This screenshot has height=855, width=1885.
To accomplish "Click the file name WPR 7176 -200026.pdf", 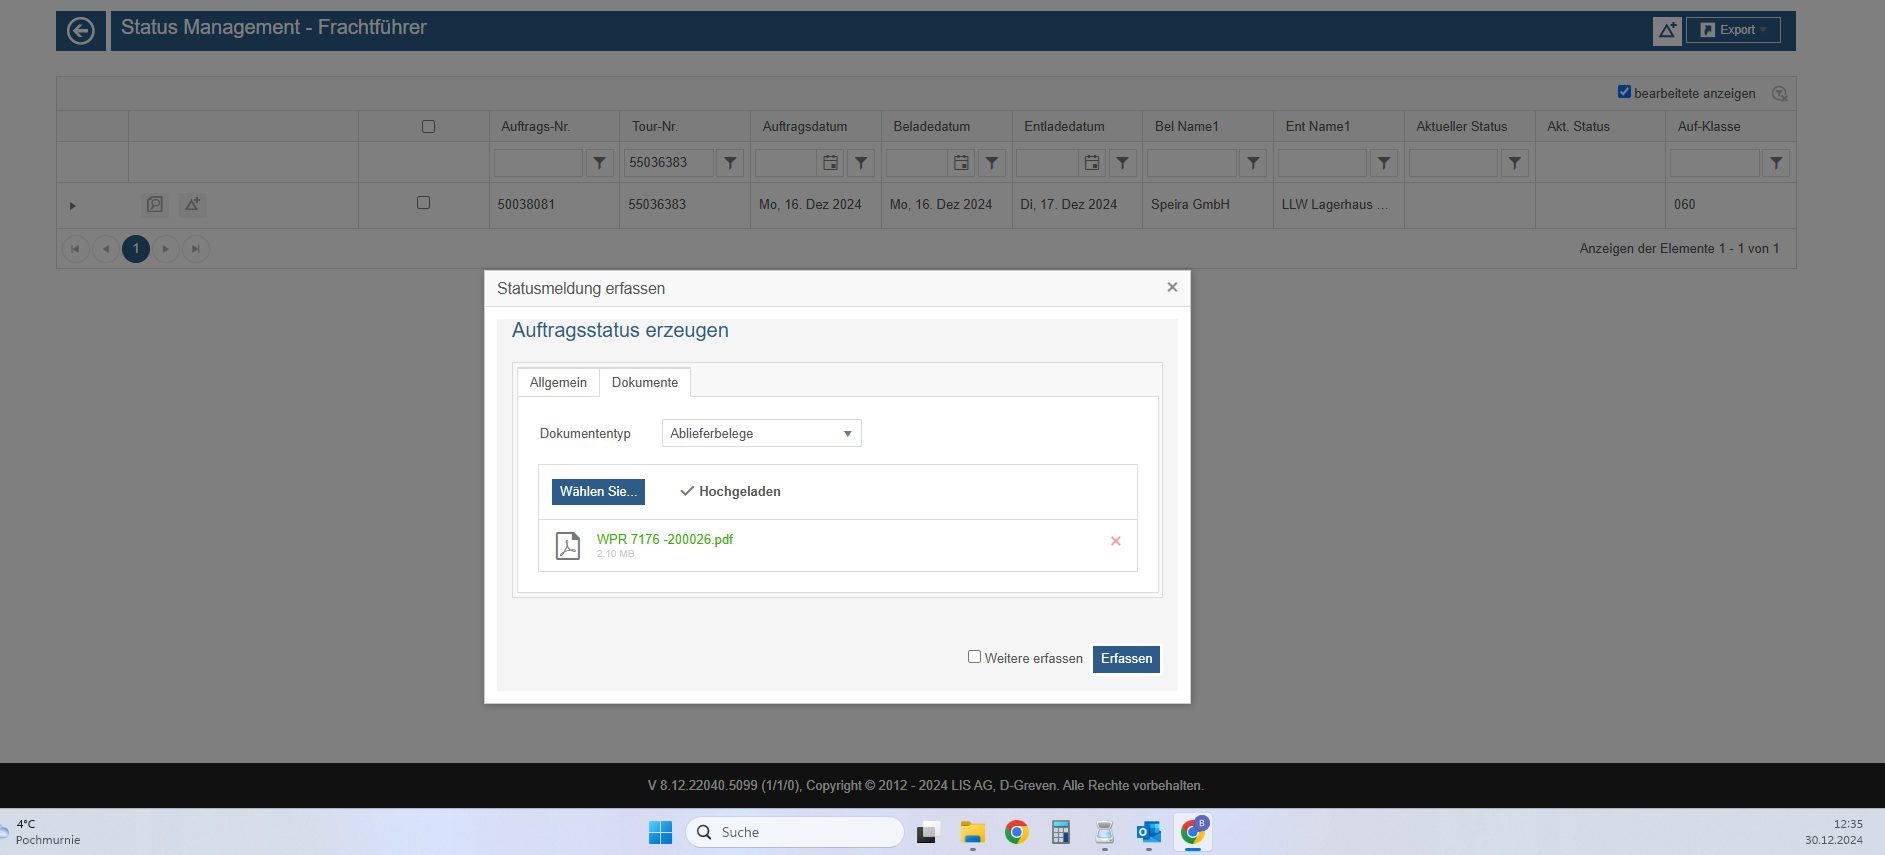I will (x=665, y=539).
